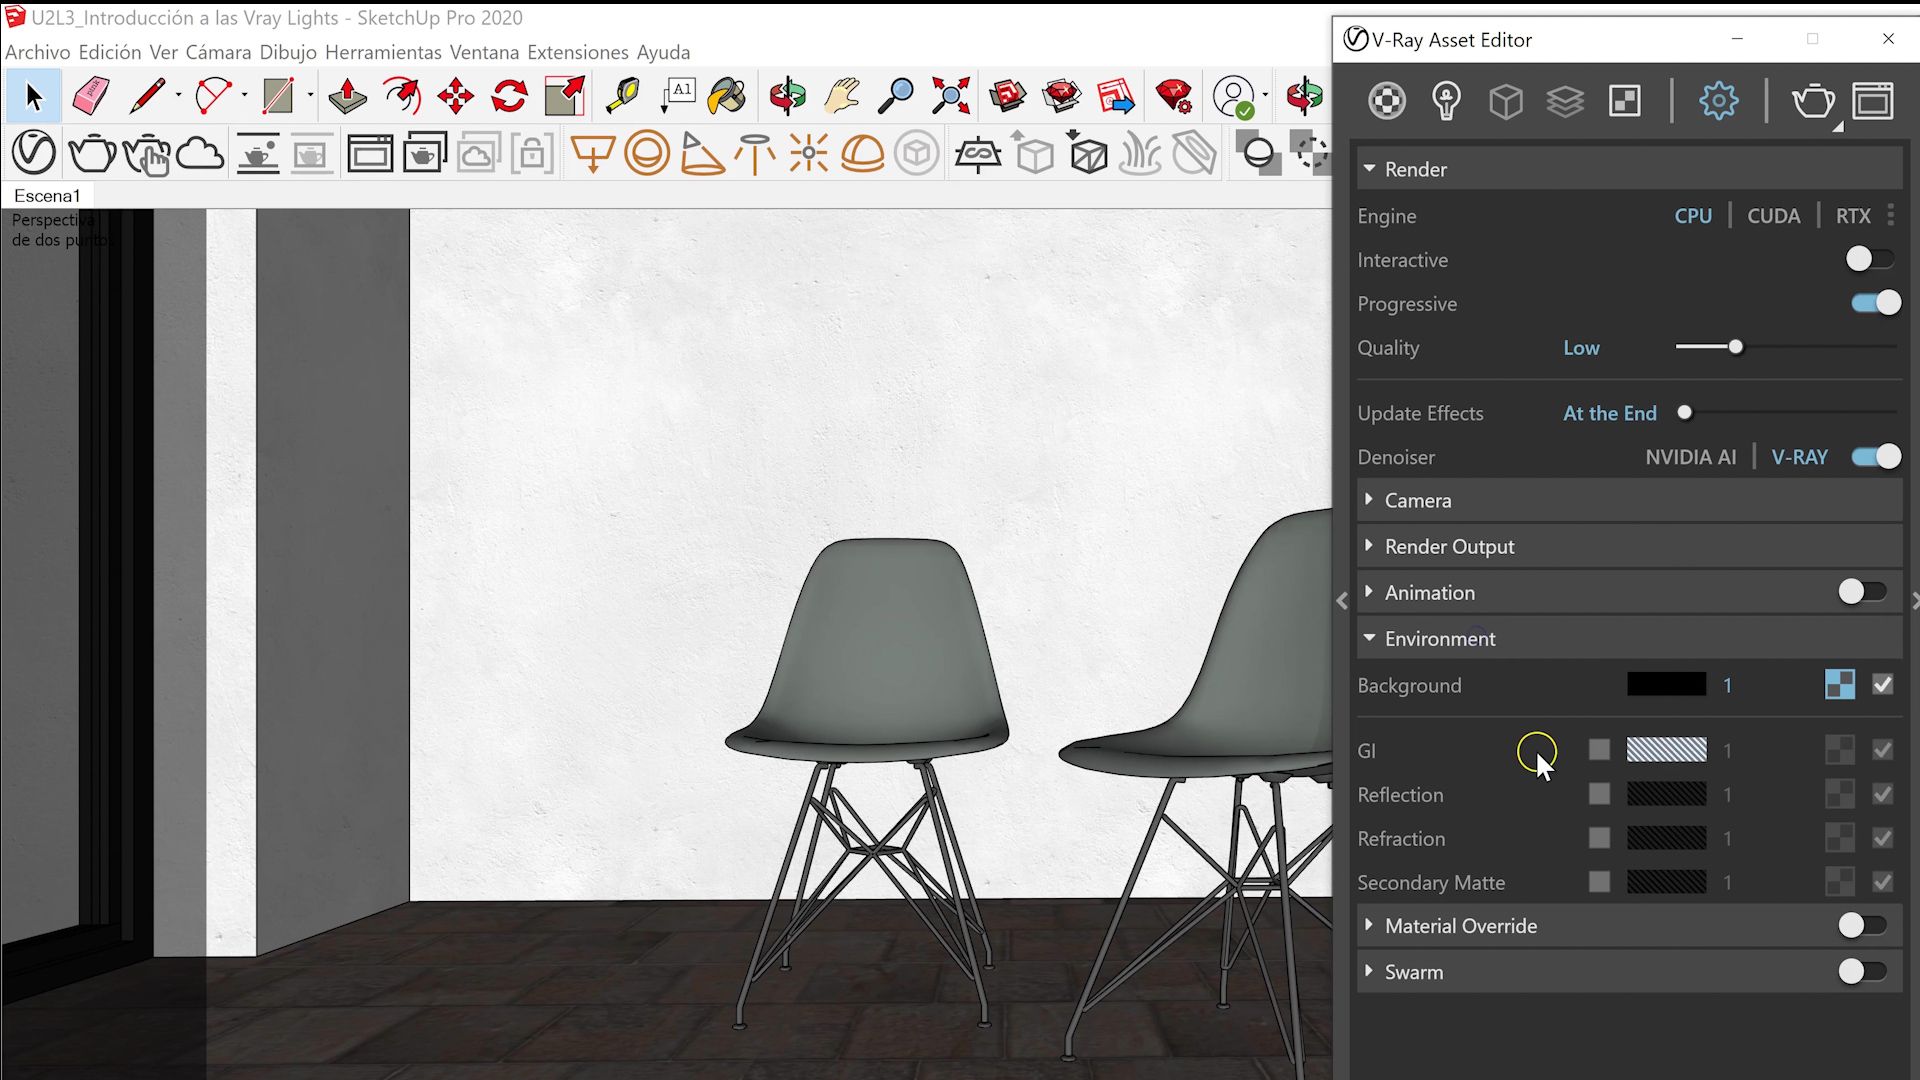The width and height of the screenshot is (1920, 1080).
Task: Collapse the Environment section
Action: click(x=1439, y=639)
